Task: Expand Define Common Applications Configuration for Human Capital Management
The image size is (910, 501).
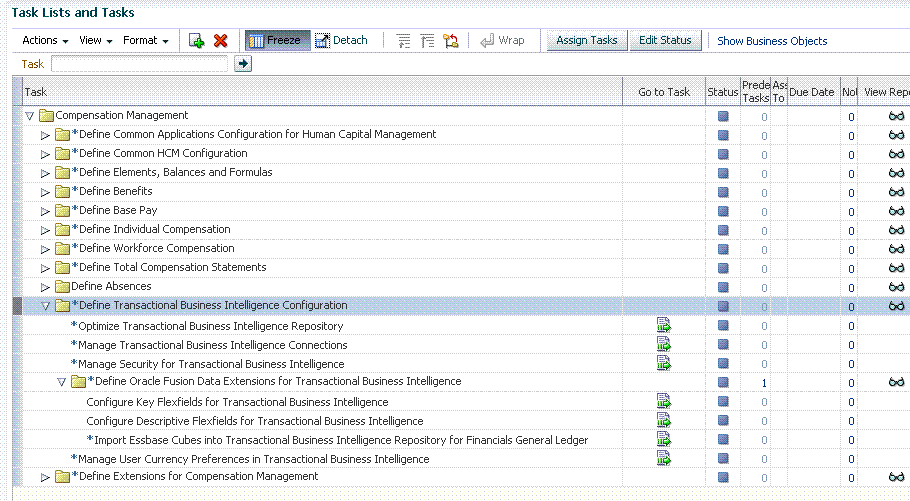Action: pyautogui.click(x=45, y=135)
